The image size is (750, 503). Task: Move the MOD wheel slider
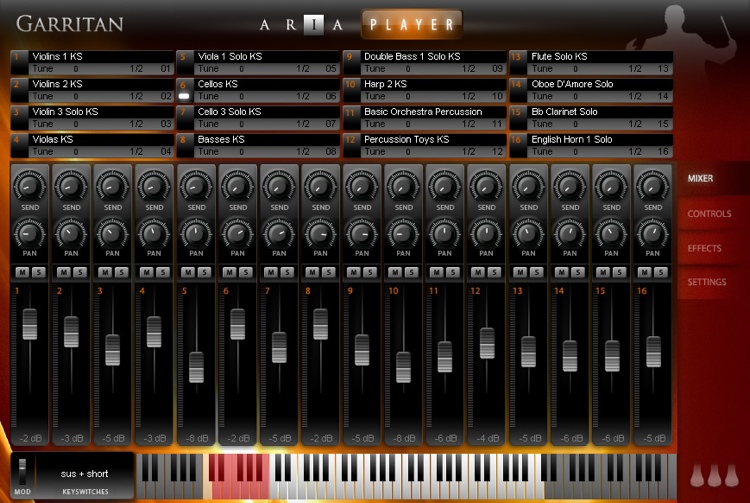click(22, 471)
